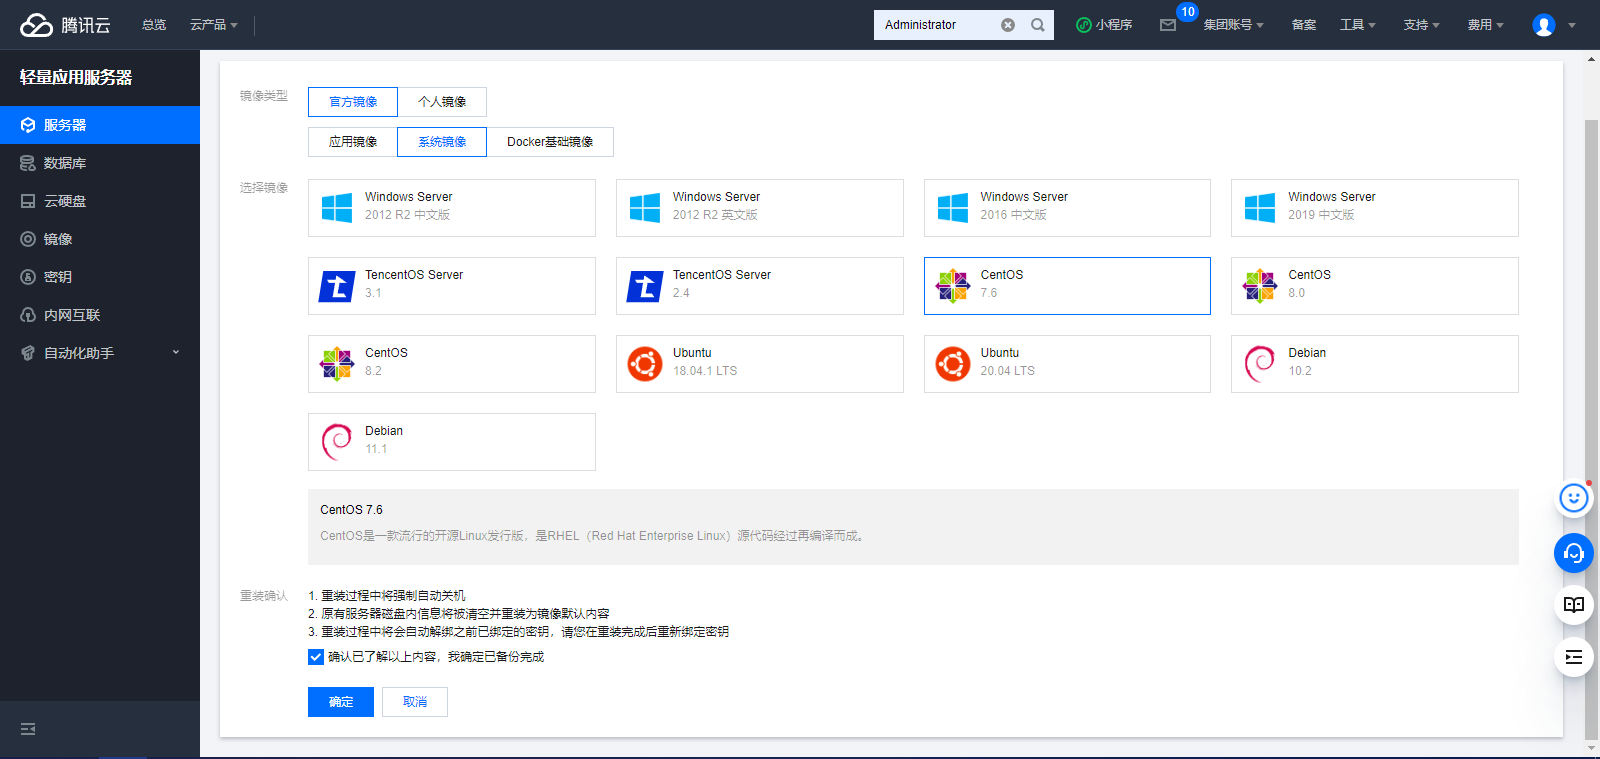The height and width of the screenshot is (759, 1600).
Task: Select Debian 10.2 image card
Action: [x=1375, y=364]
